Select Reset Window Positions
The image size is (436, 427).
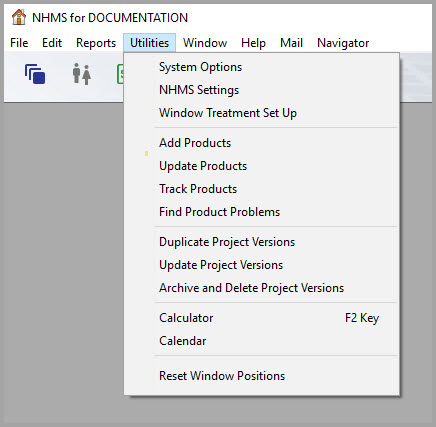tap(262, 376)
